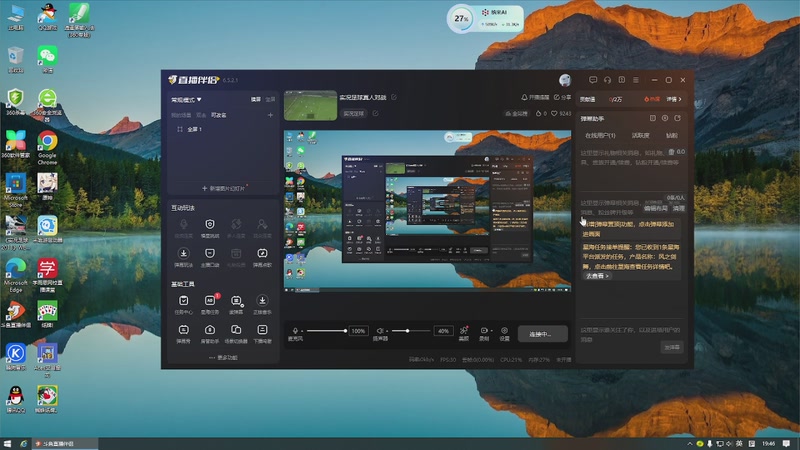Screen dimensions: 800x450
Task: Open the 正版音乐 music tool
Action: pyautogui.click(x=262, y=304)
